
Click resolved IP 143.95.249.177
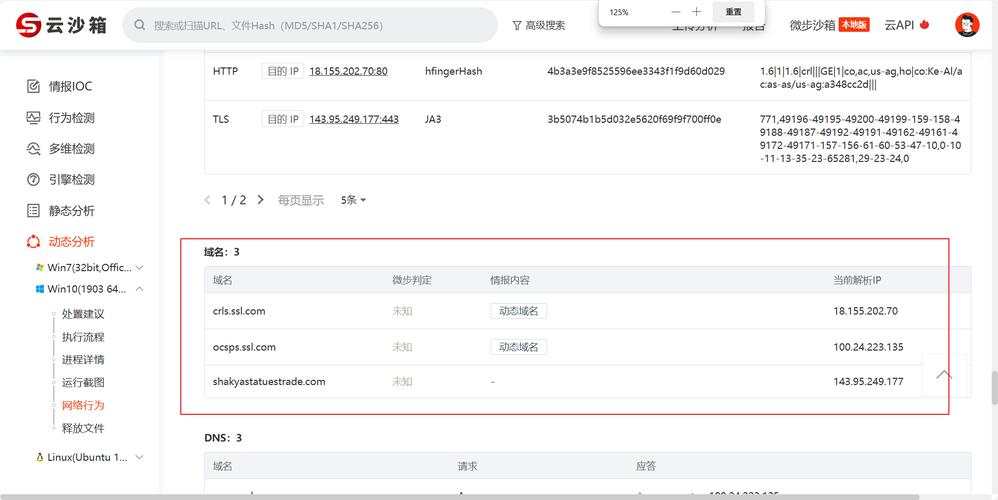(x=868, y=382)
